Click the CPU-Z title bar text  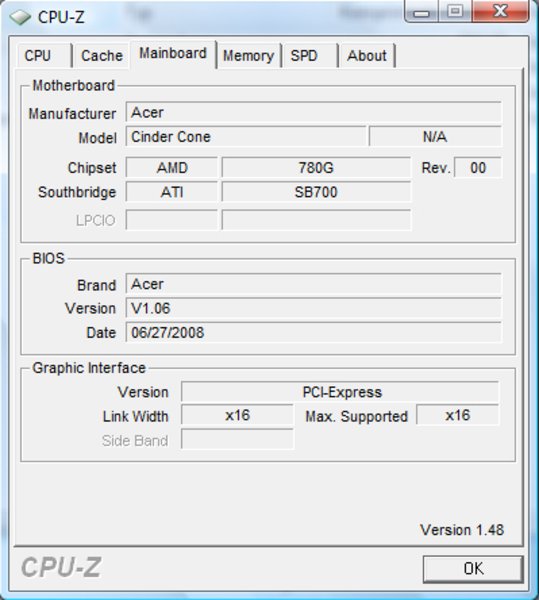[x=61, y=17]
